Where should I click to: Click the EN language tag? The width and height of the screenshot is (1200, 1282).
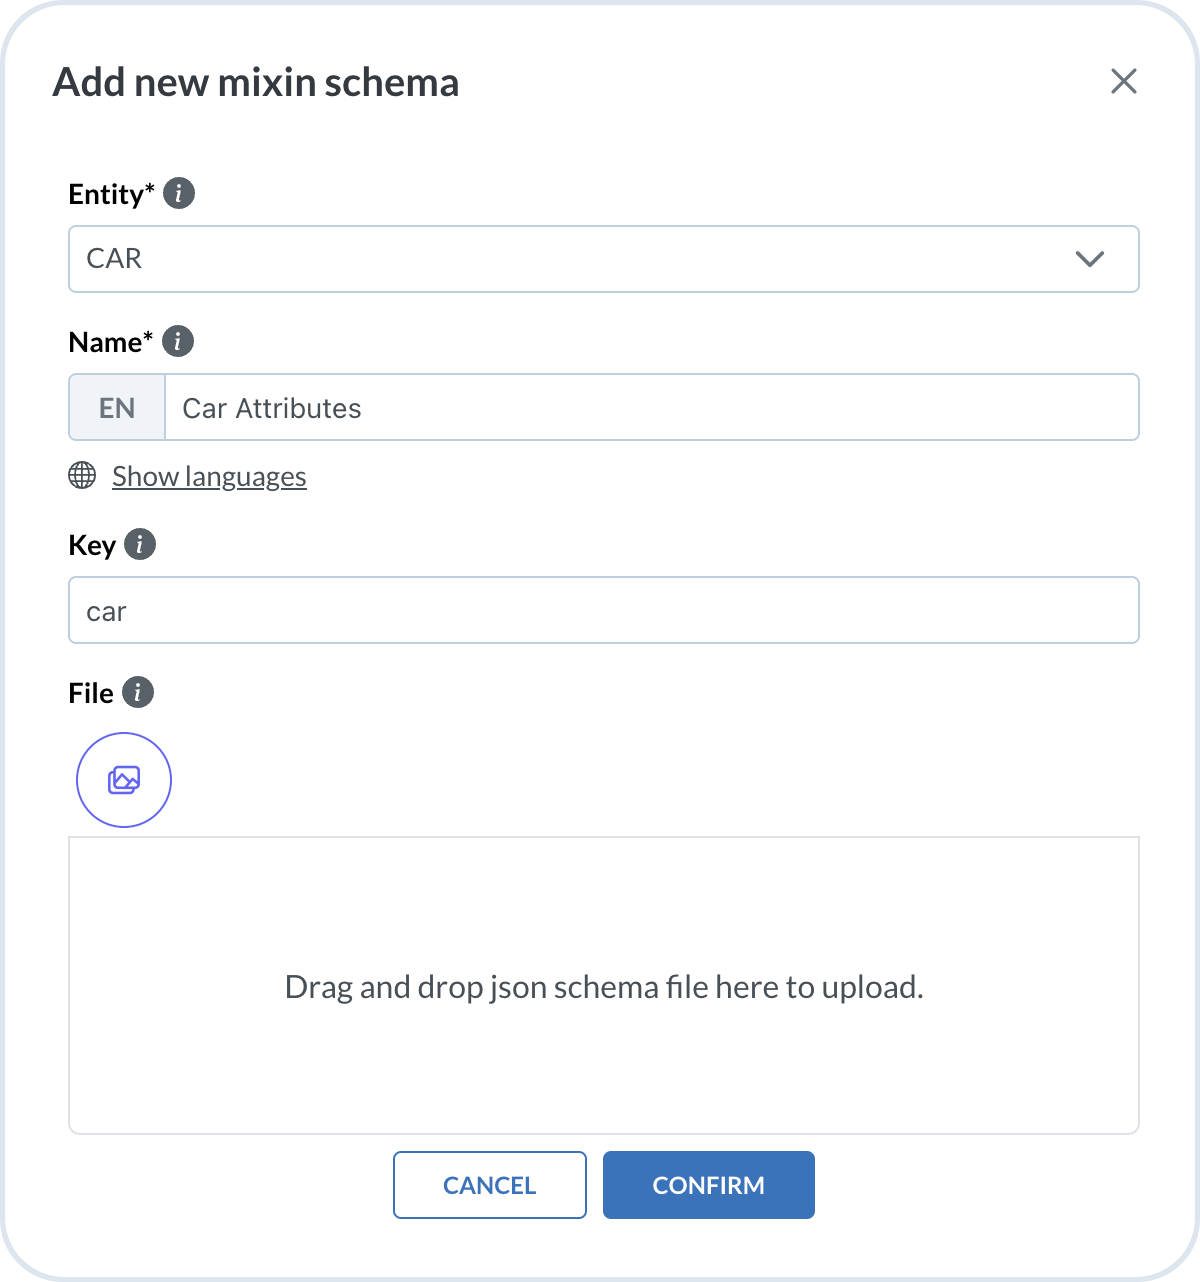click(117, 408)
